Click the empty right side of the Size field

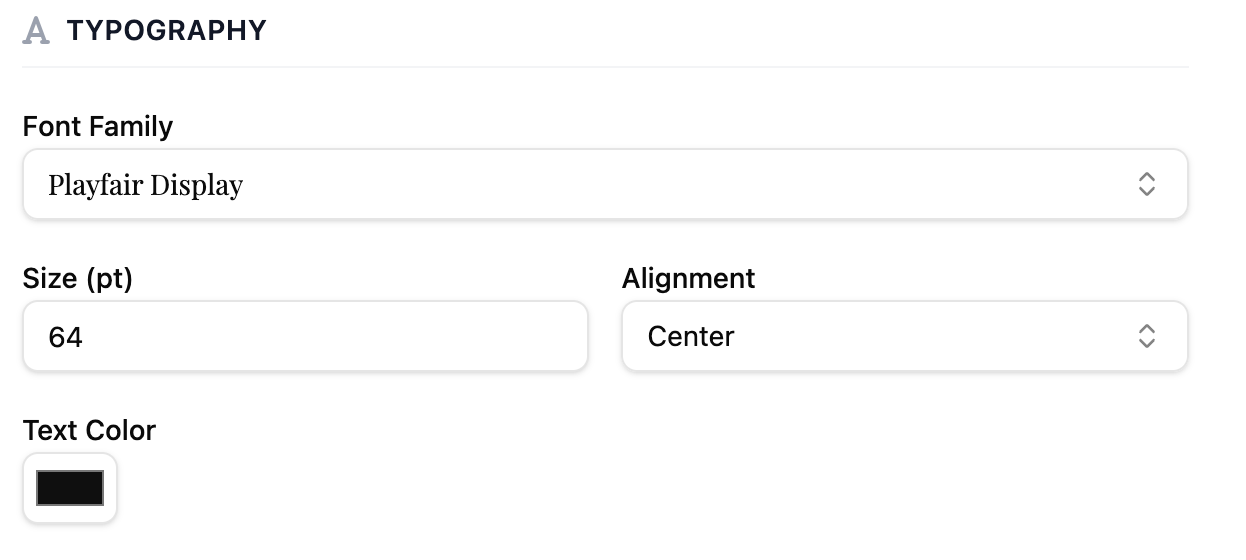pos(480,337)
